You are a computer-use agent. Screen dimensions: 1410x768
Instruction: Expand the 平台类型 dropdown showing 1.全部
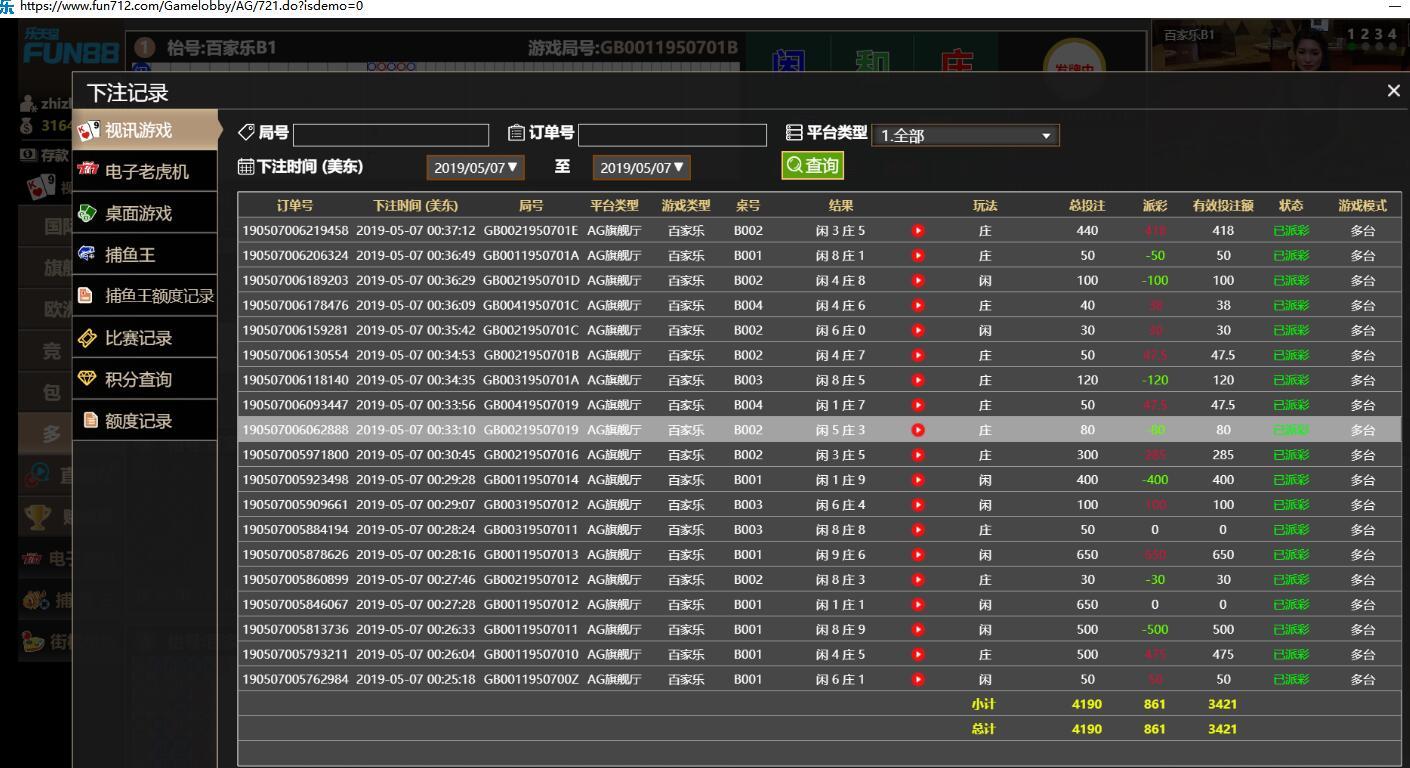(x=966, y=135)
